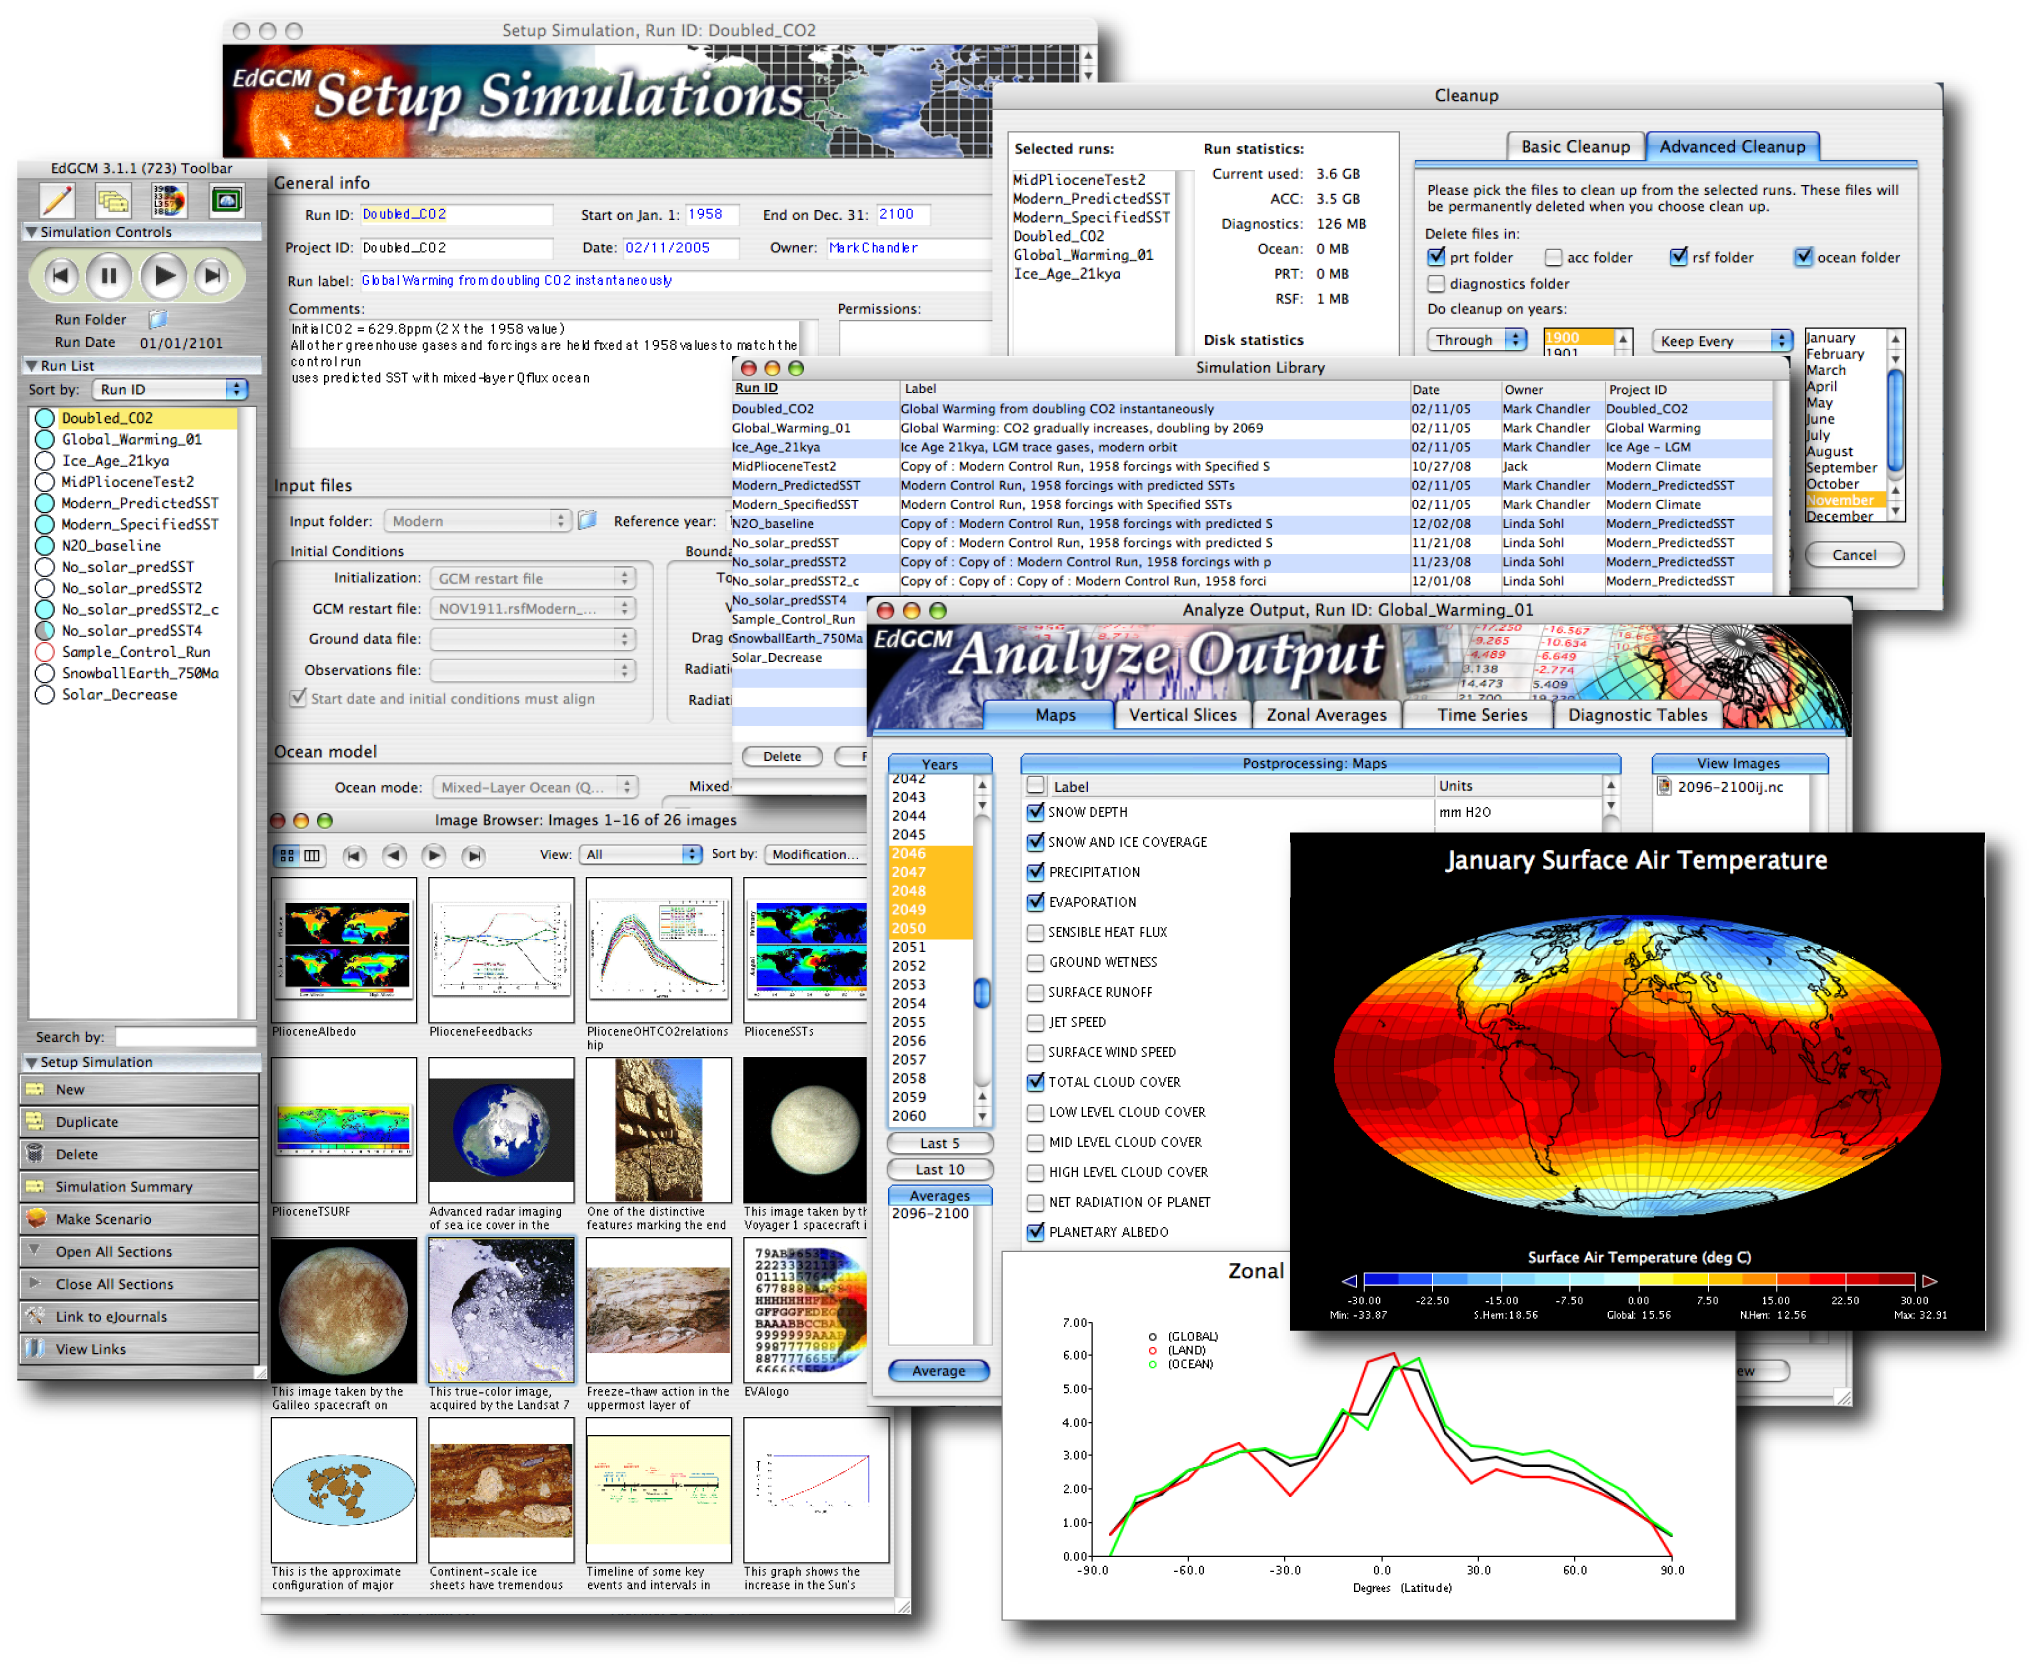Open the Sort by Run ID dropdown
This screenshot has width=2034, height=1669.
171,389
